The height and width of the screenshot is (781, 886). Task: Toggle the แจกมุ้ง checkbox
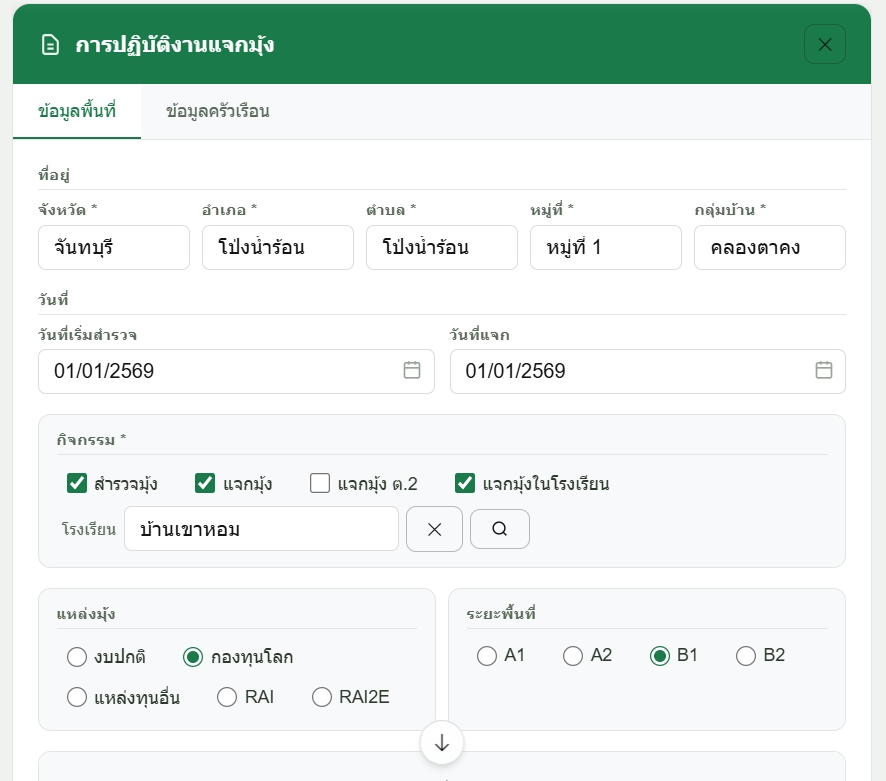[205, 484]
